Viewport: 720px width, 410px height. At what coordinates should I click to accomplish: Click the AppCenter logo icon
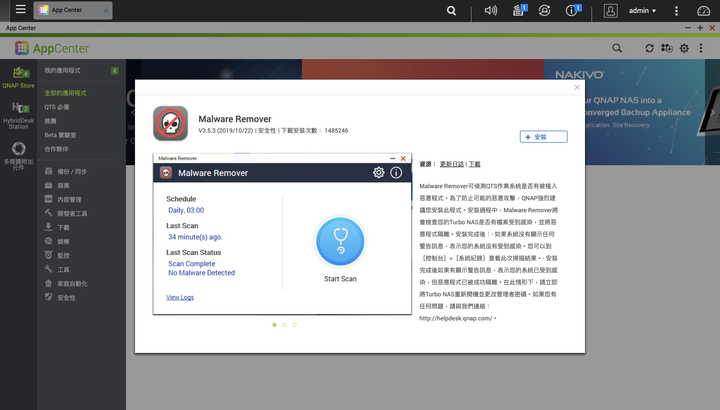tap(22, 48)
